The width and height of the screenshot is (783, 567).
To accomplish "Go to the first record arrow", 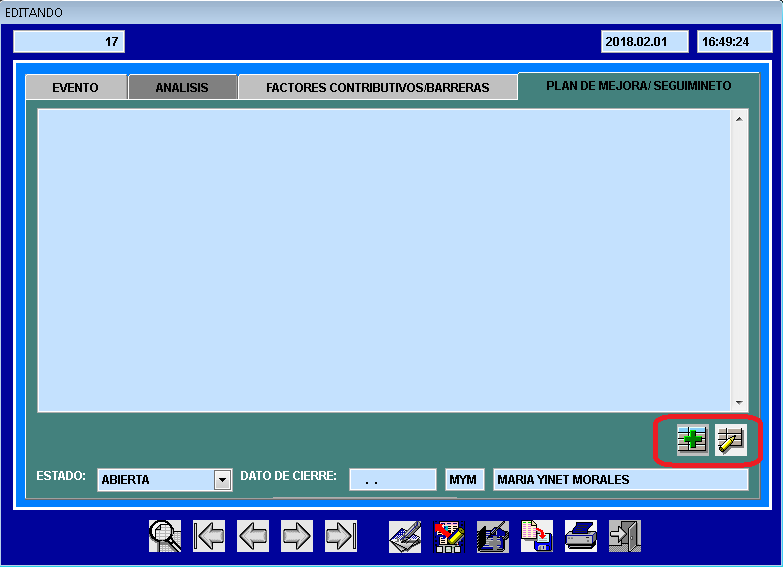I will tap(209, 536).
